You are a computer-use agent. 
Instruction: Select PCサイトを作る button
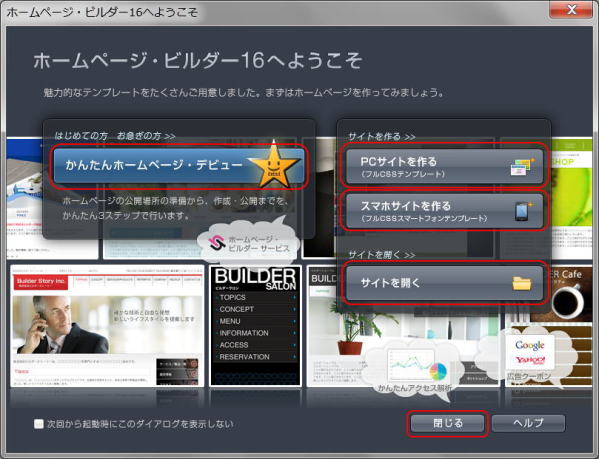444,166
